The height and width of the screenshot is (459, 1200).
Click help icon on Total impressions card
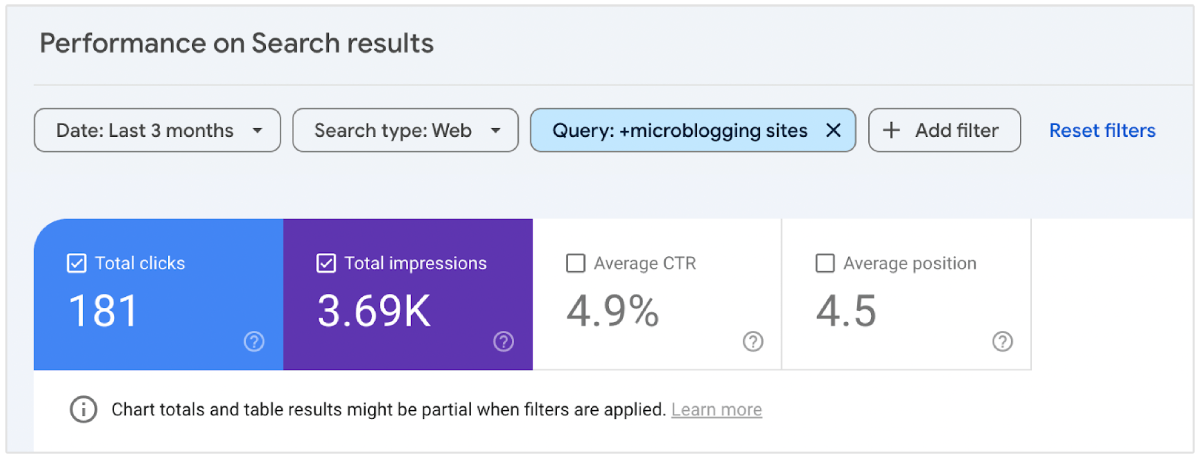click(503, 342)
